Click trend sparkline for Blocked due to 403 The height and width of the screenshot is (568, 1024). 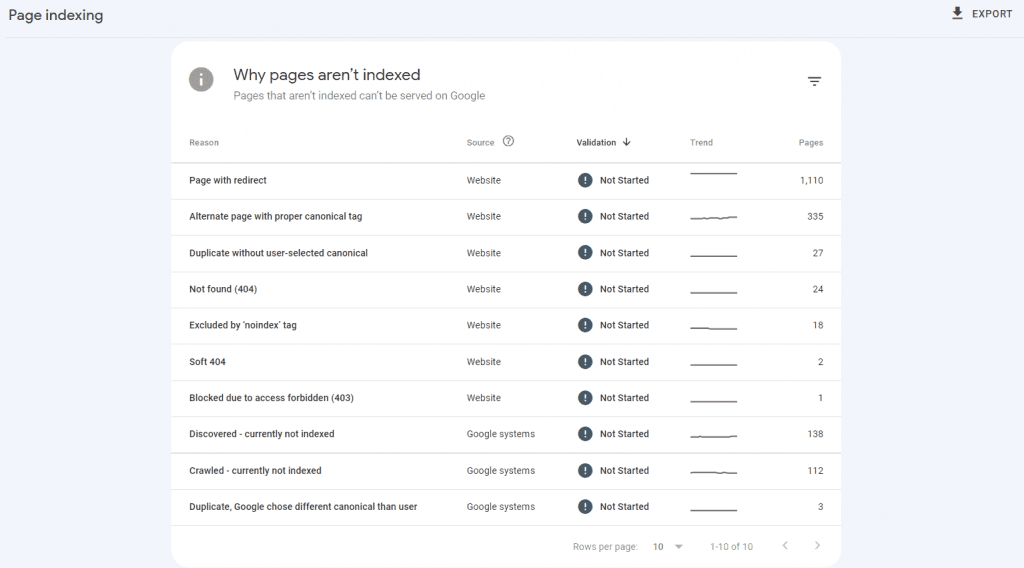tap(713, 399)
